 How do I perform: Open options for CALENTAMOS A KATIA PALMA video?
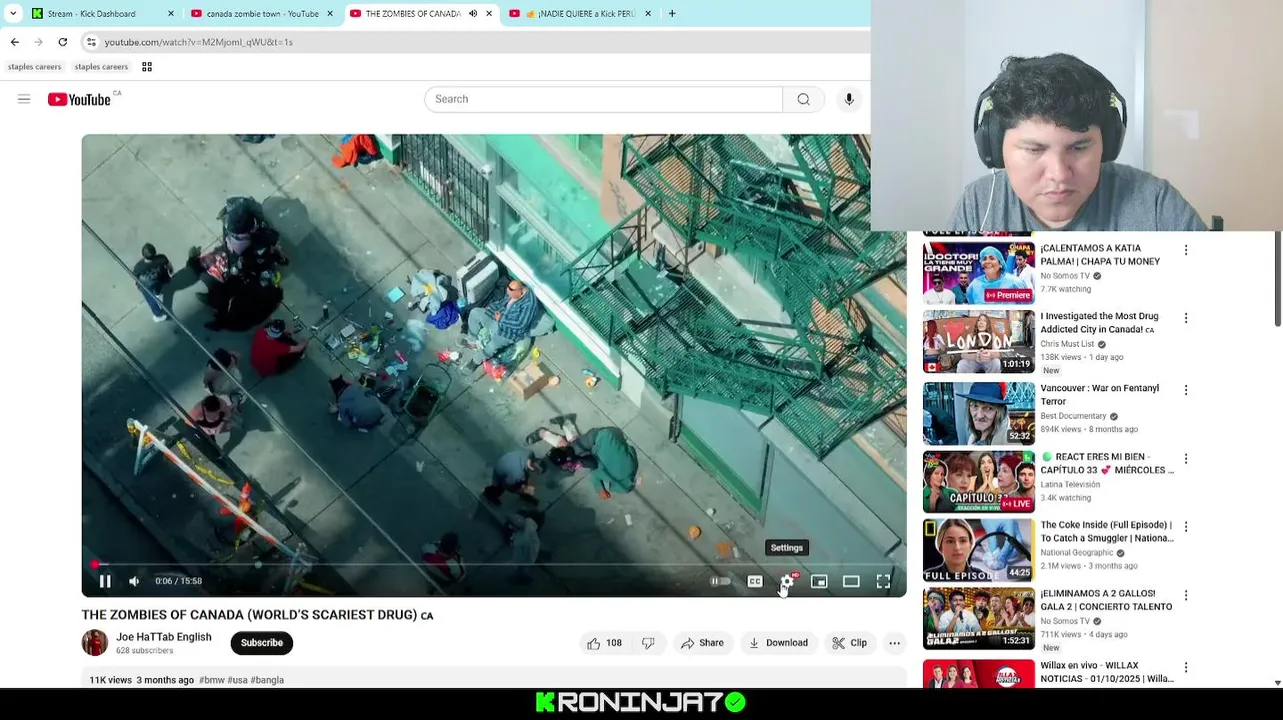click(x=1186, y=250)
